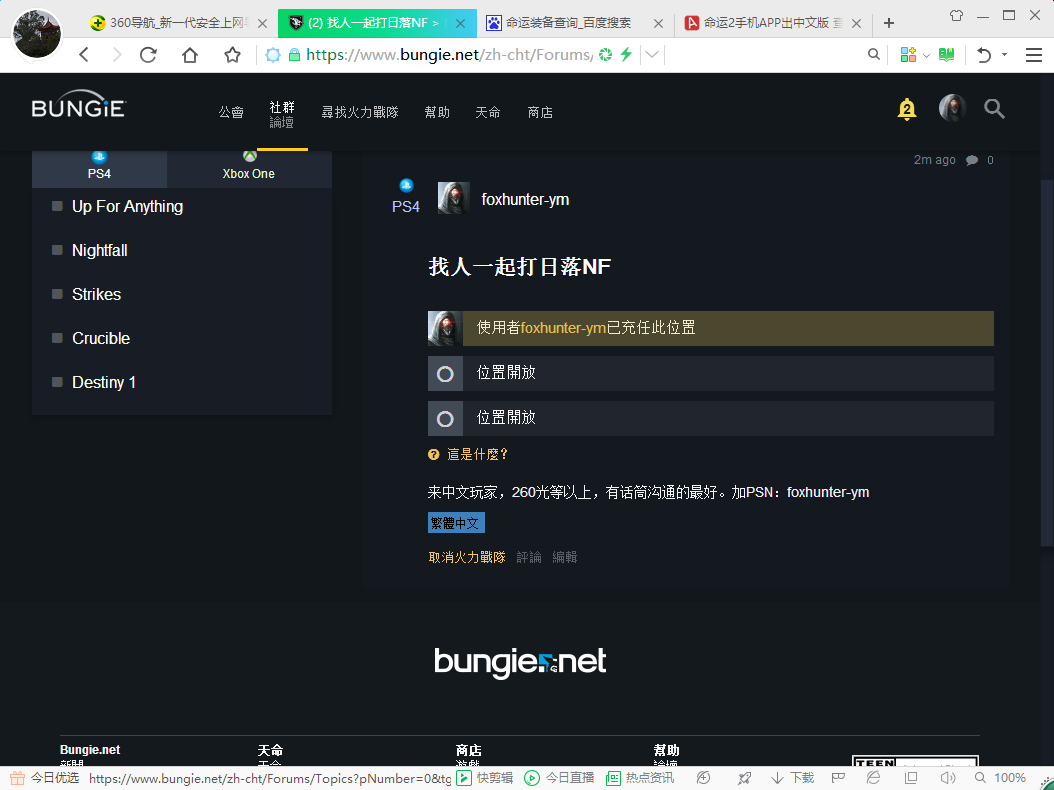Click the Bungie.net footer heading link
Image resolution: width=1054 pixels, height=790 pixels.
90,750
